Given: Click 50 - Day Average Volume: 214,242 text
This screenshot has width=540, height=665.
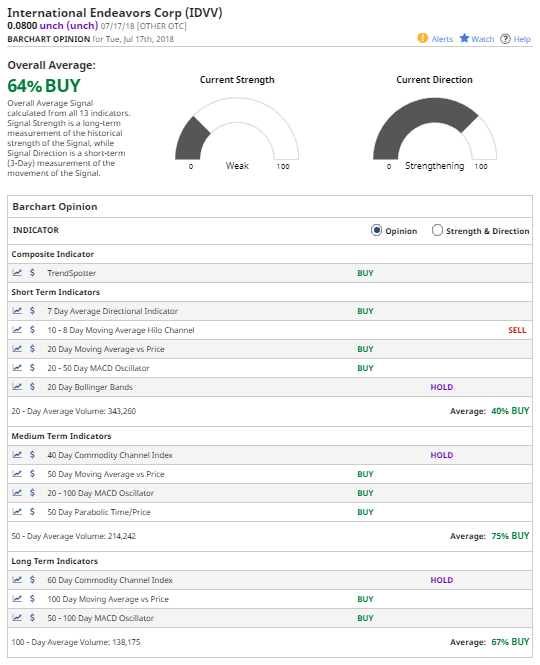Looking at the screenshot, I should point(74,536).
